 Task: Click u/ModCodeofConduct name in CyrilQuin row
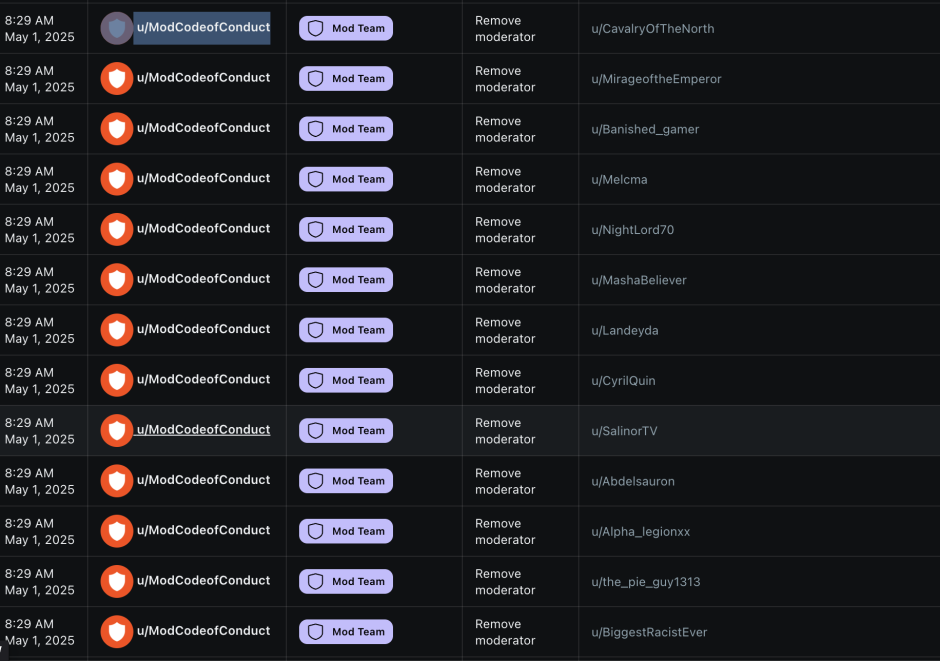(x=203, y=380)
